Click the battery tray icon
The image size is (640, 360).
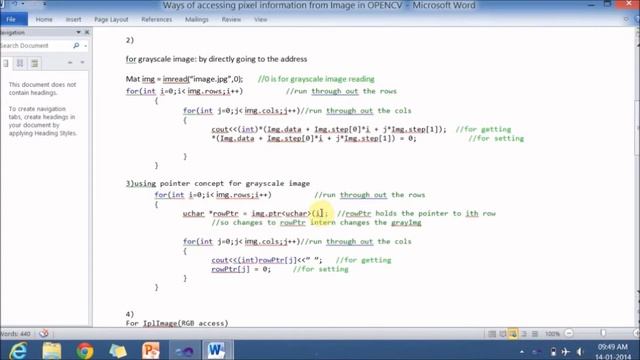point(553,351)
